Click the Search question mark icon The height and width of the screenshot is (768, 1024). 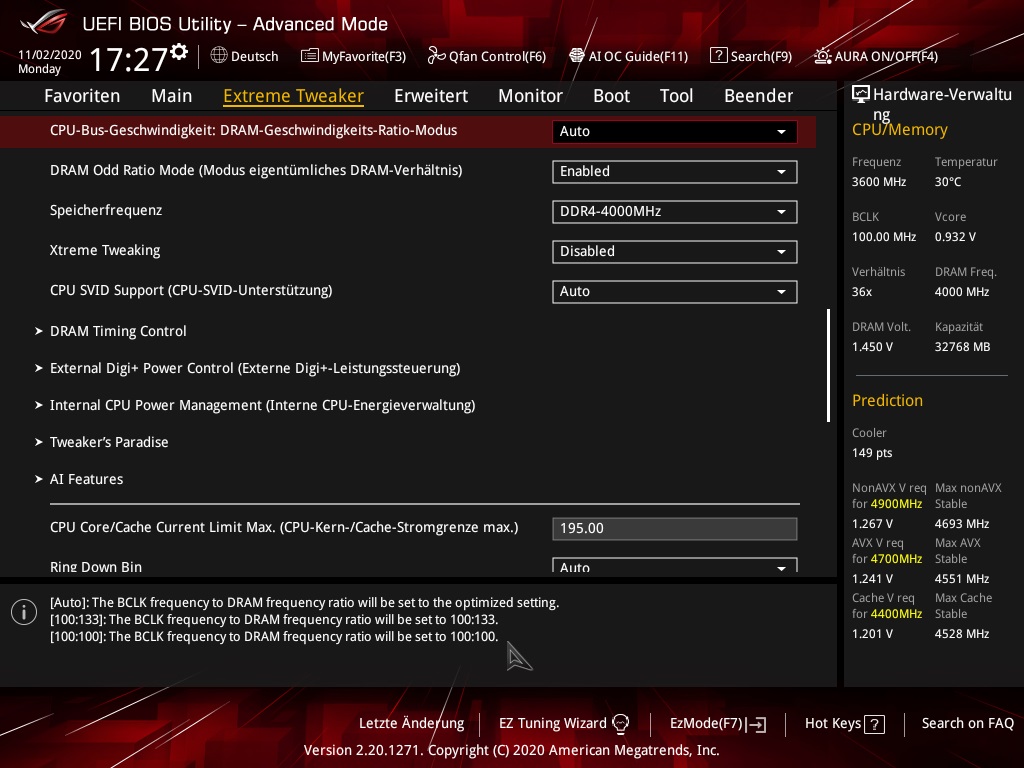click(x=718, y=56)
